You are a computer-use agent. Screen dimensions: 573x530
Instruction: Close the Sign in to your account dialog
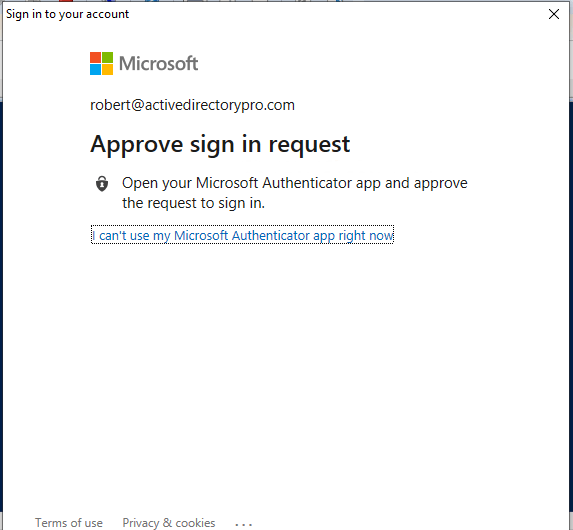(x=554, y=14)
